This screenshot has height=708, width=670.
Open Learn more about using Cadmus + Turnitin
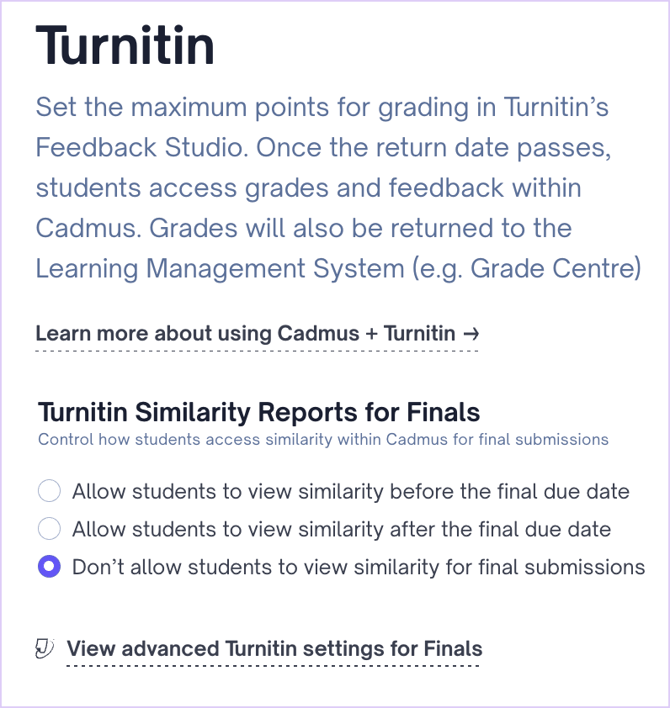(x=245, y=334)
